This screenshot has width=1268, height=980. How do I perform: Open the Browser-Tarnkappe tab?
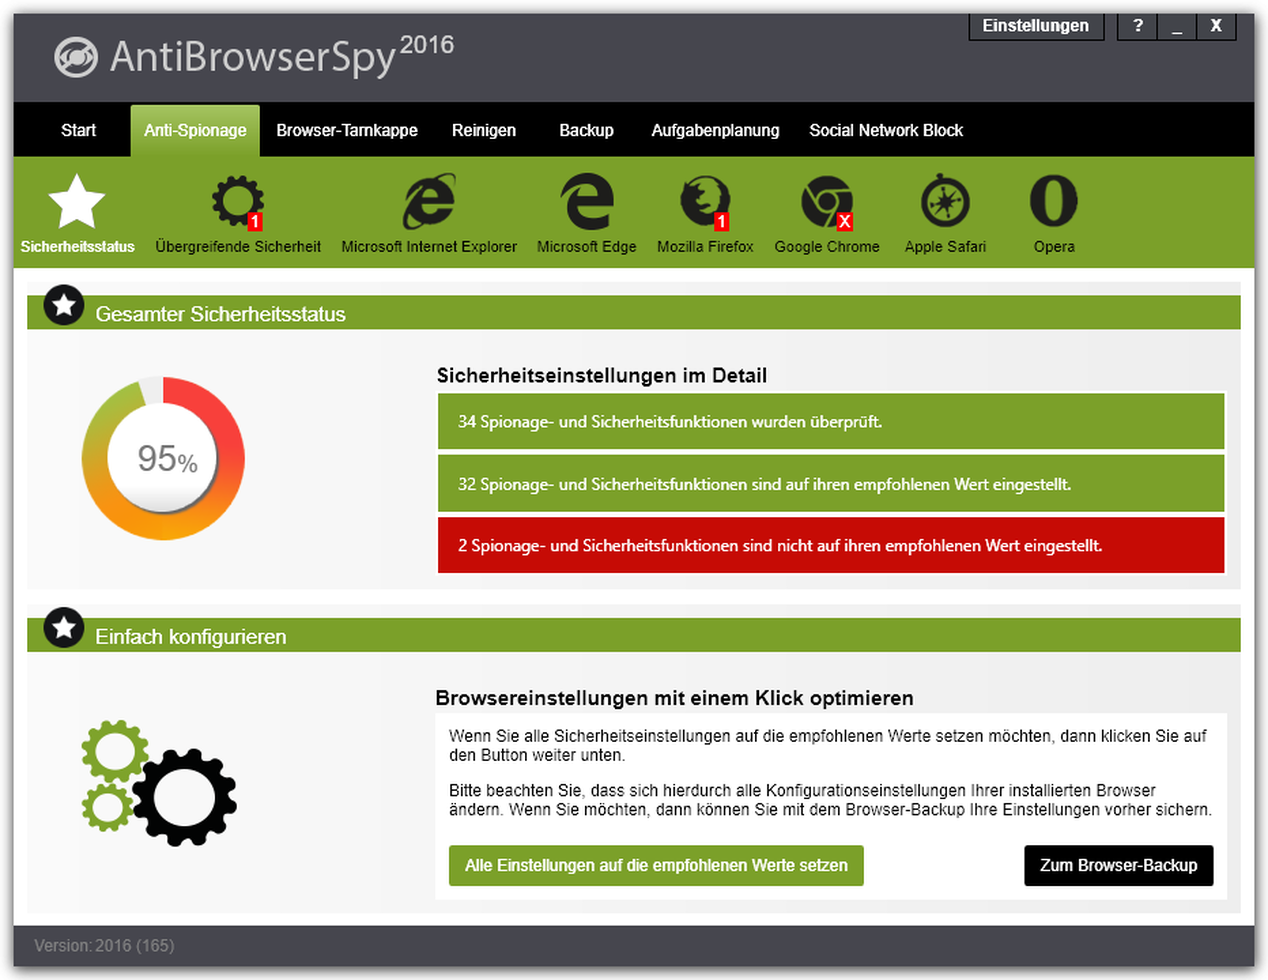[347, 130]
